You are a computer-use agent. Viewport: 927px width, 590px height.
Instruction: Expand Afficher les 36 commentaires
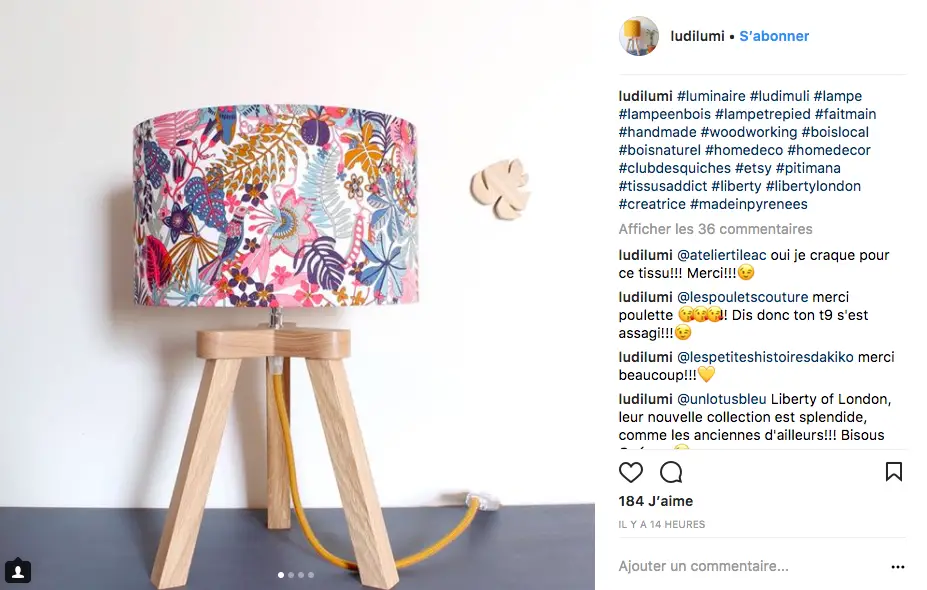pyautogui.click(x=715, y=229)
